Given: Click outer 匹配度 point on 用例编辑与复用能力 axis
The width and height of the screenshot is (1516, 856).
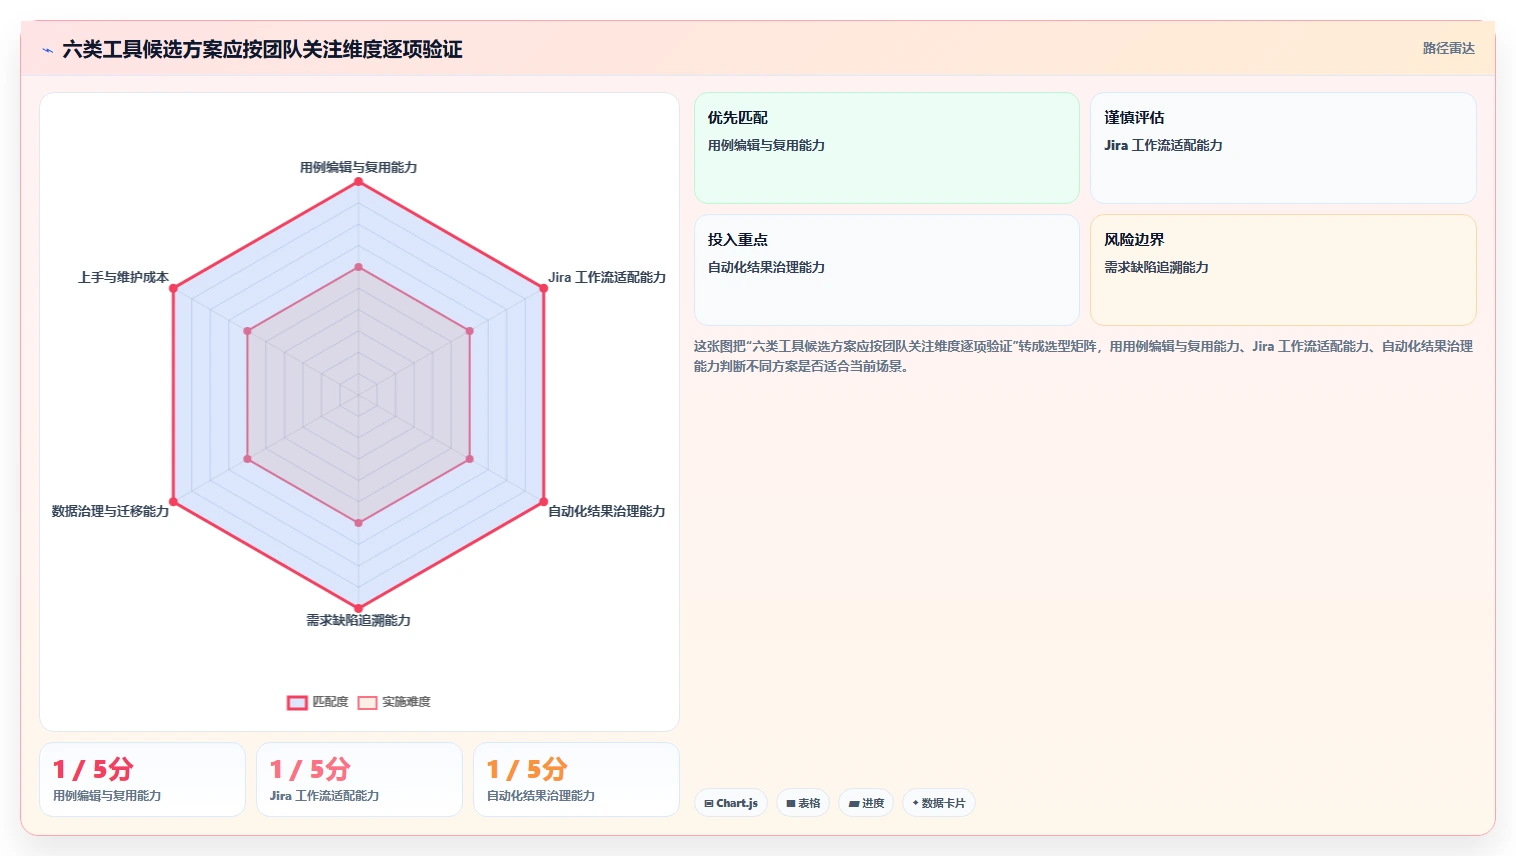Looking at the screenshot, I should pyautogui.click(x=358, y=181).
